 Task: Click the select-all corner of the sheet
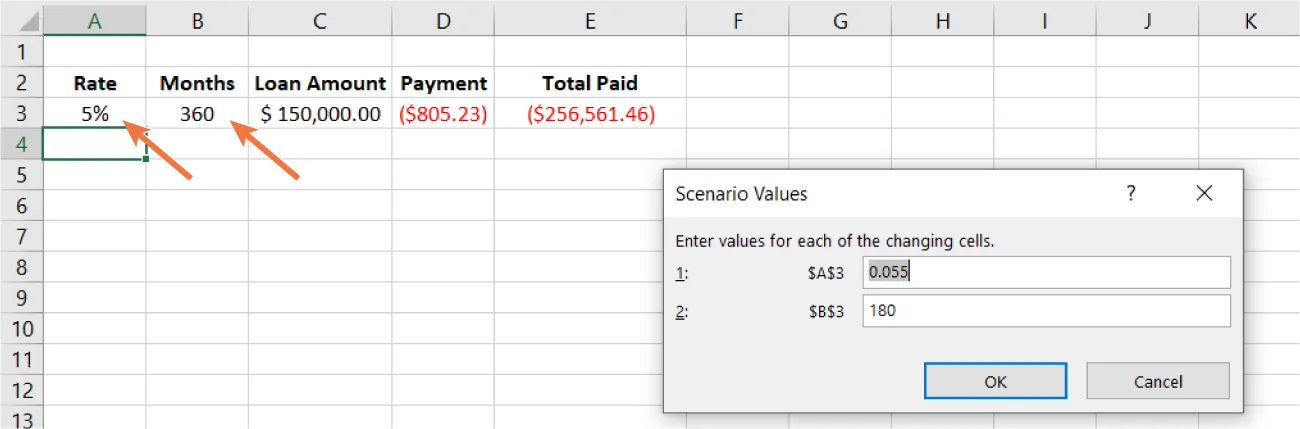(21, 20)
